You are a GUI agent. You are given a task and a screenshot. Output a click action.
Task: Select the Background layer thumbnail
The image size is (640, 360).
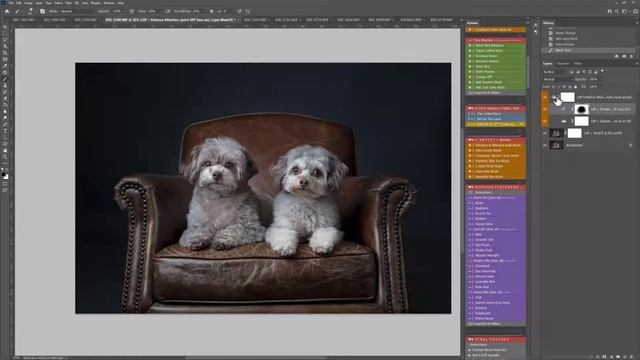[x=556, y=145]
